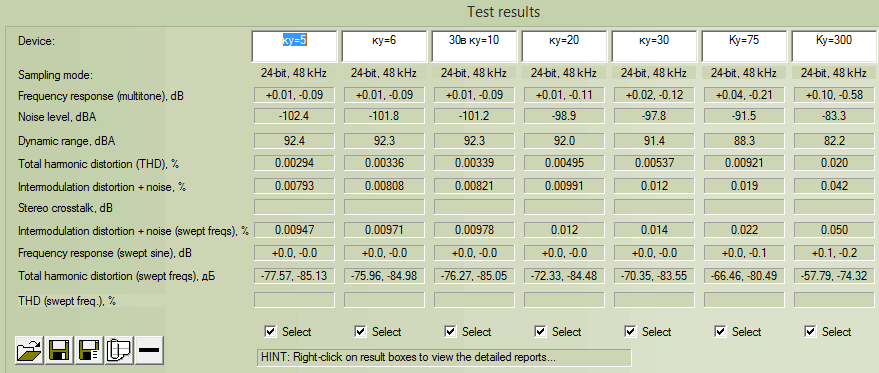Select noise level result -102.4
Screen dimensions: 879x373
[x=294, y=117]
